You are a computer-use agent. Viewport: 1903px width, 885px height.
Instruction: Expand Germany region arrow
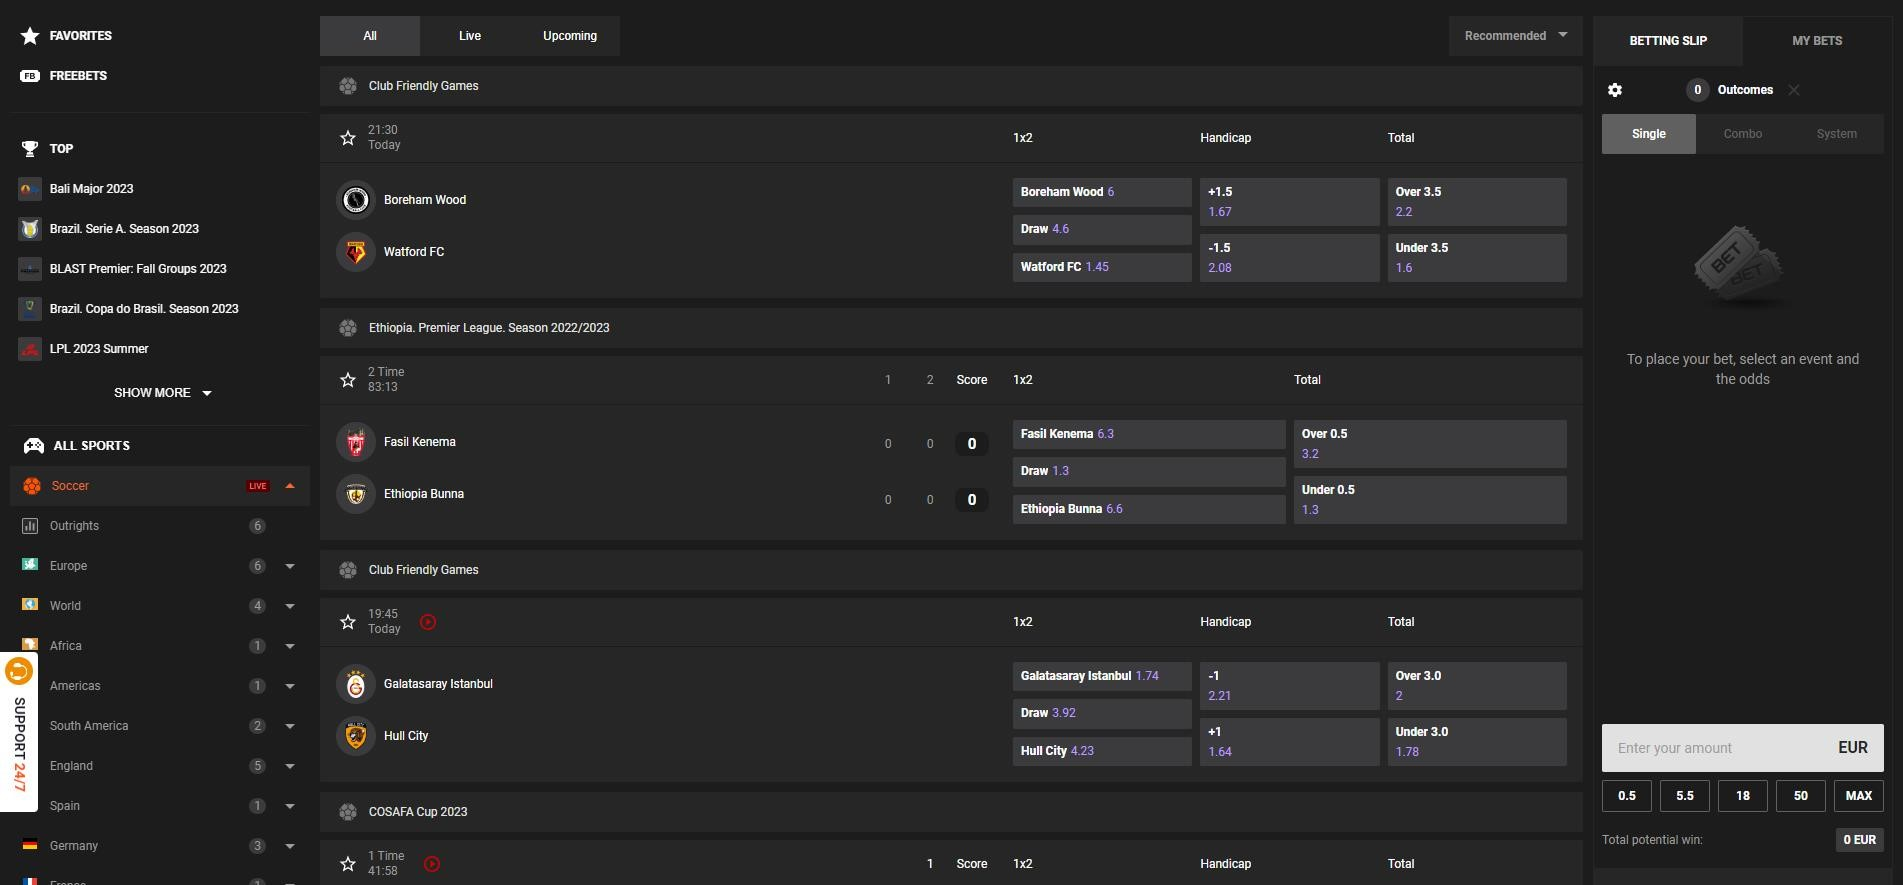[x=290, y=846]
